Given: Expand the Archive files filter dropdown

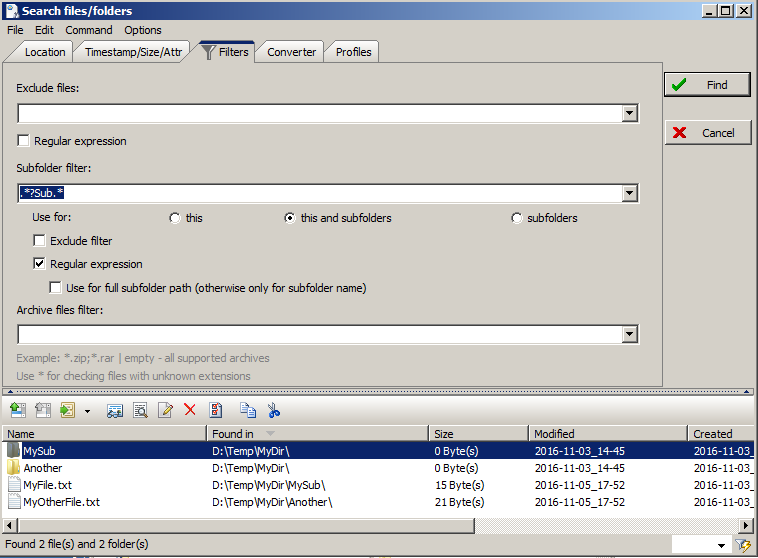Looking at the screenshot, I should click(x=630, y=335).
